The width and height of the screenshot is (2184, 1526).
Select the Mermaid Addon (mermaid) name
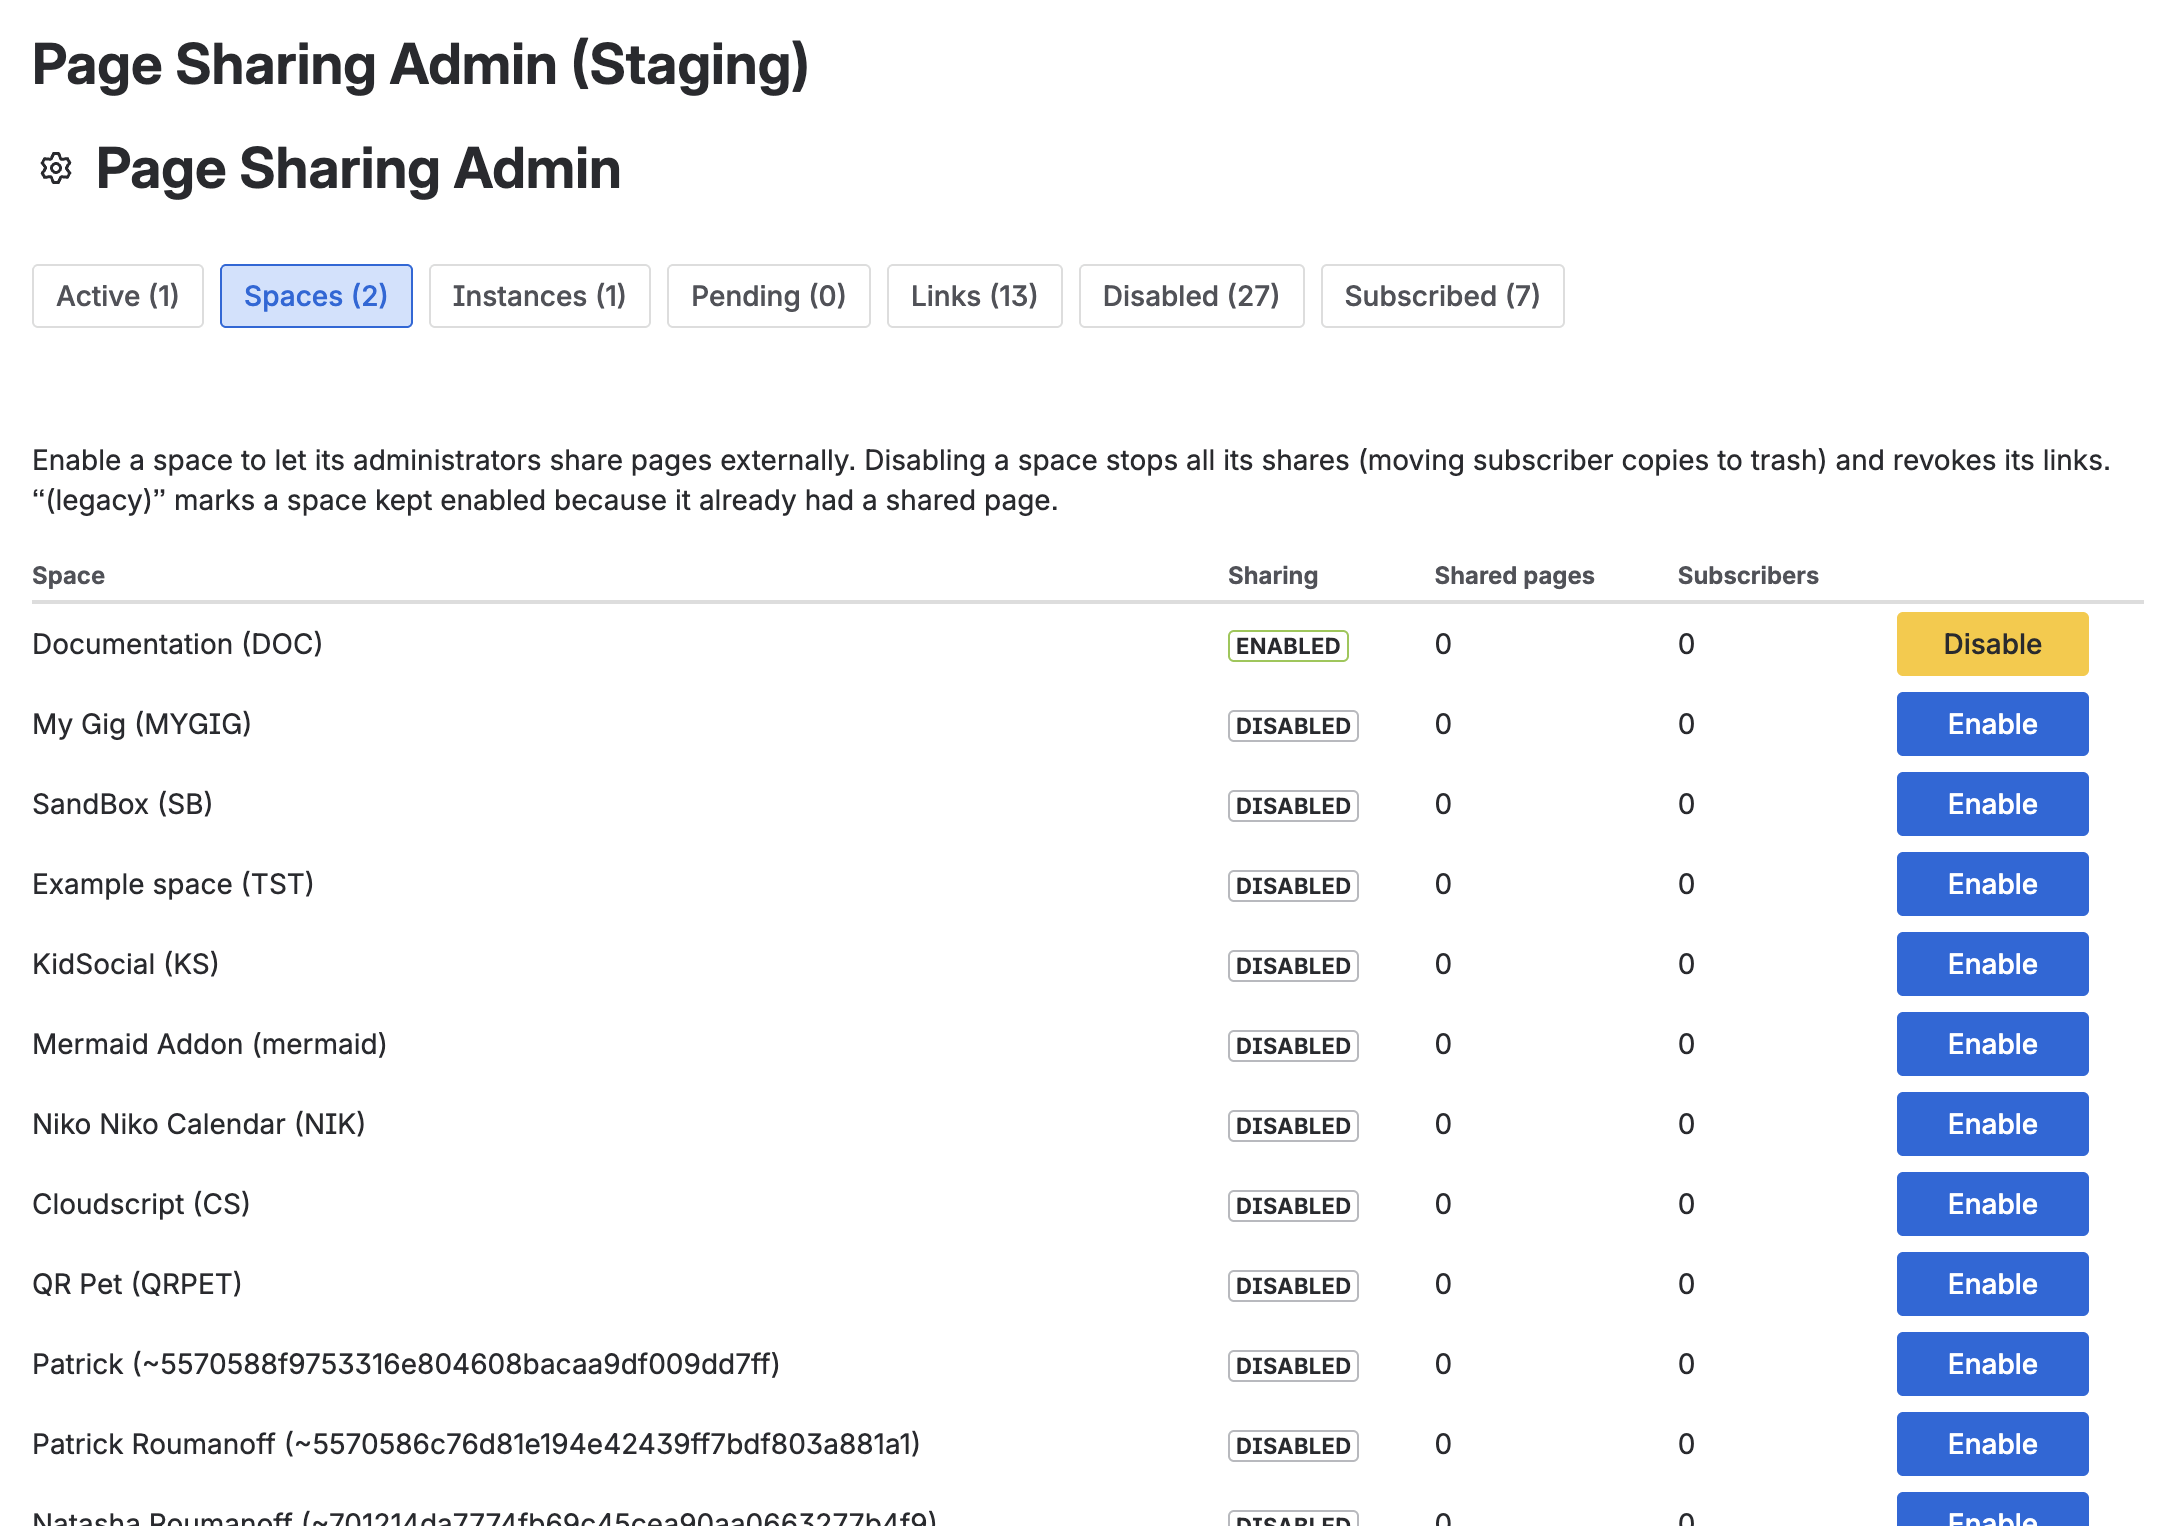(x=209, y=1044)
